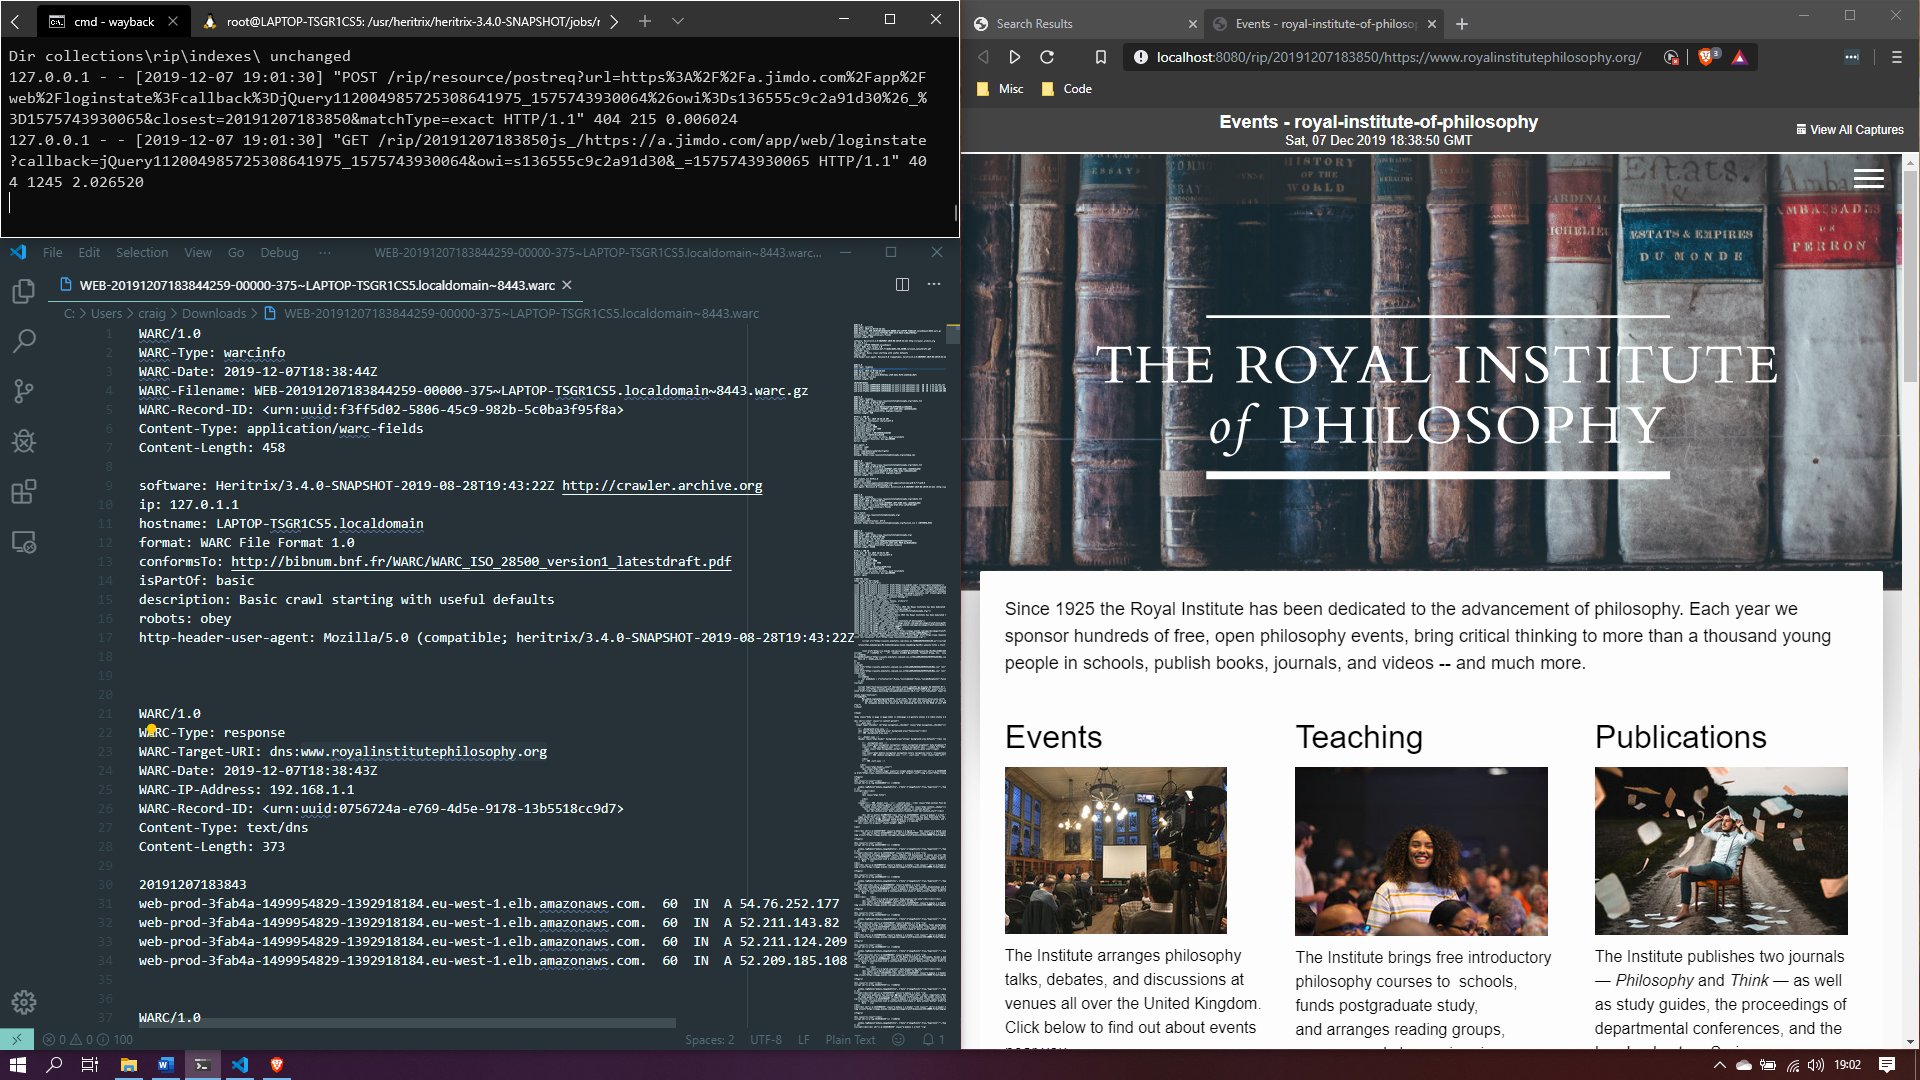Show next terminal tabs arrow
The width and height of the screenshot is (1920, 1080).
coord(613,21)
